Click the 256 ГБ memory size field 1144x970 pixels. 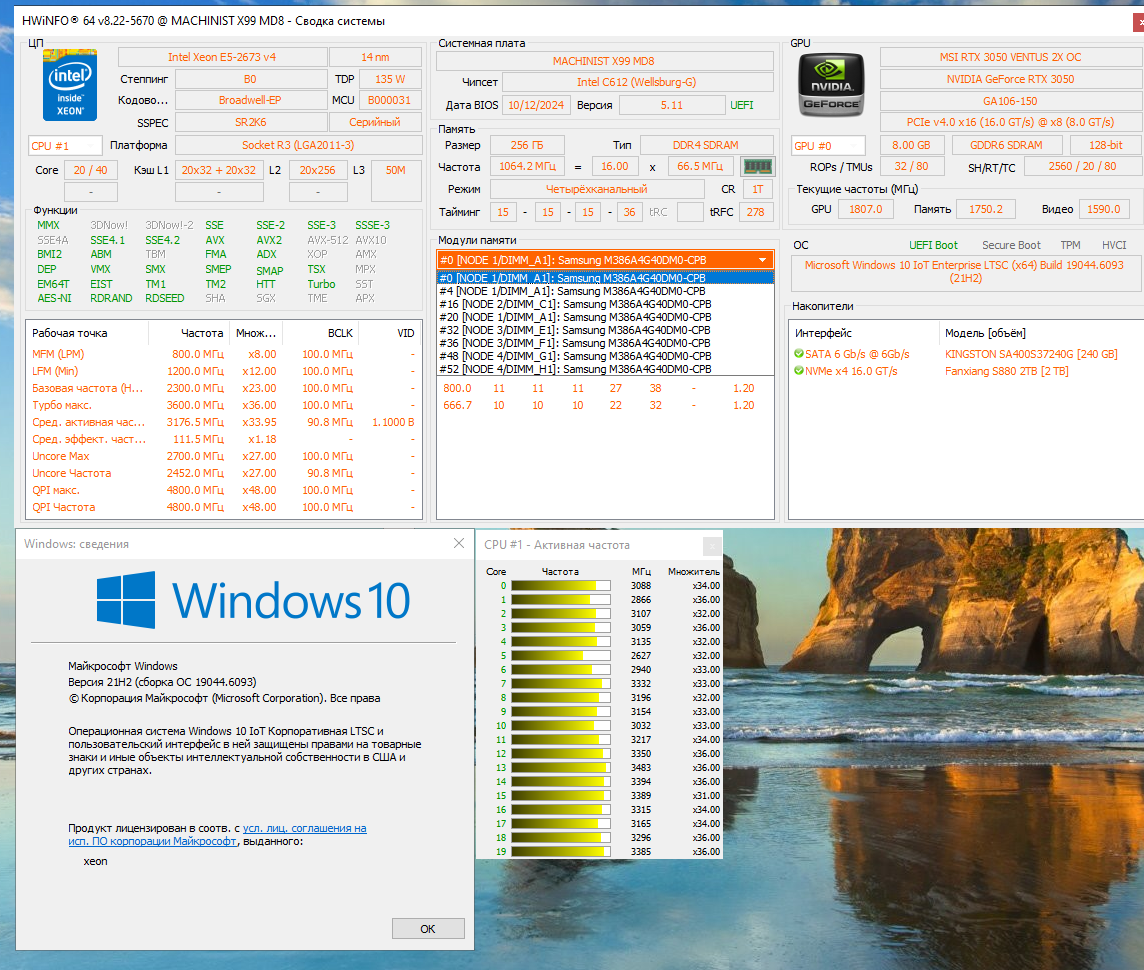pyautogui.click(x=527, y=145)
